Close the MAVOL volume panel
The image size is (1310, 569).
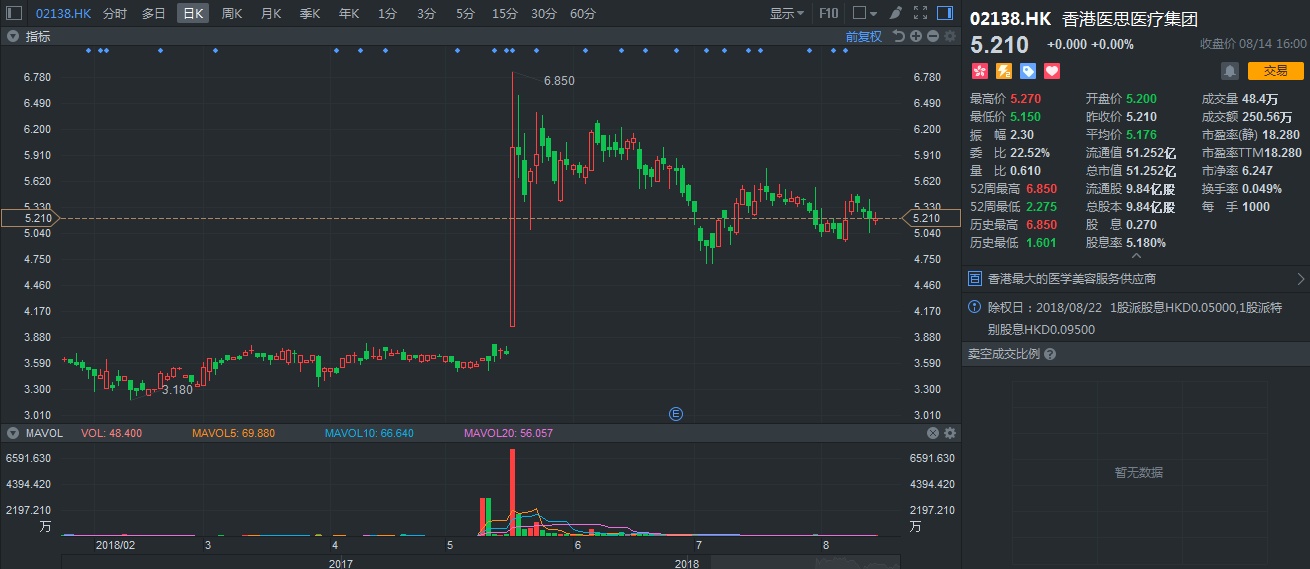coord(933,433)
